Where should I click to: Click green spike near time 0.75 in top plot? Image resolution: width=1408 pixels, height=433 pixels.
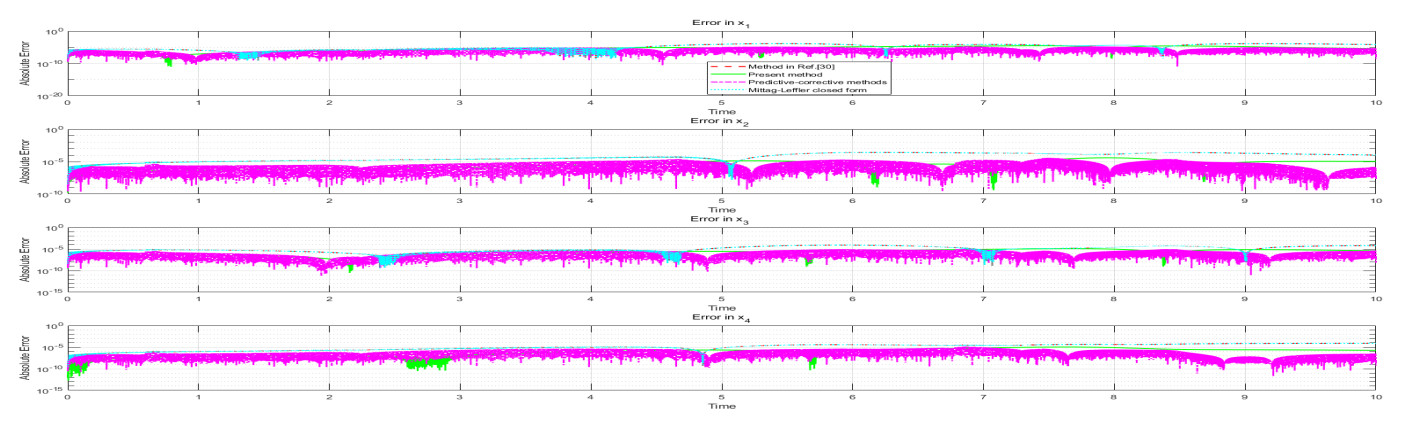coord(168,63)
